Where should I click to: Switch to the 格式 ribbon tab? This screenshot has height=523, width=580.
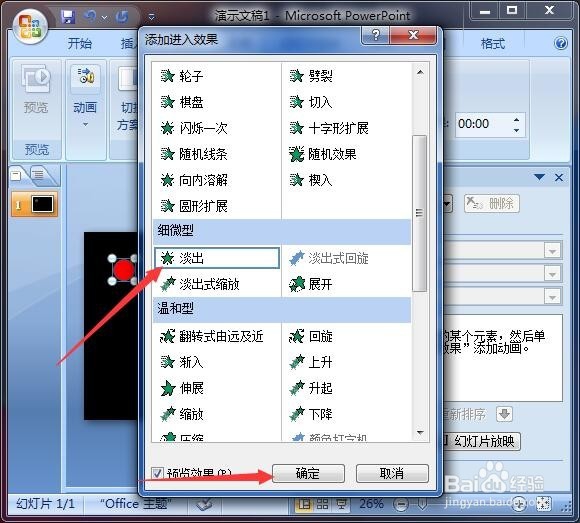pos(493,44)
